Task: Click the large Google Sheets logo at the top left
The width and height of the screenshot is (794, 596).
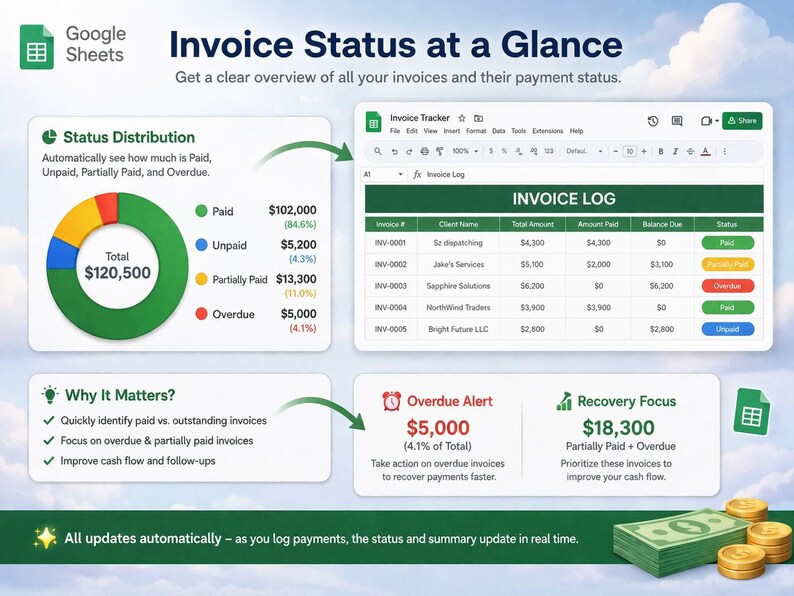Action: [x=36, y=47]
